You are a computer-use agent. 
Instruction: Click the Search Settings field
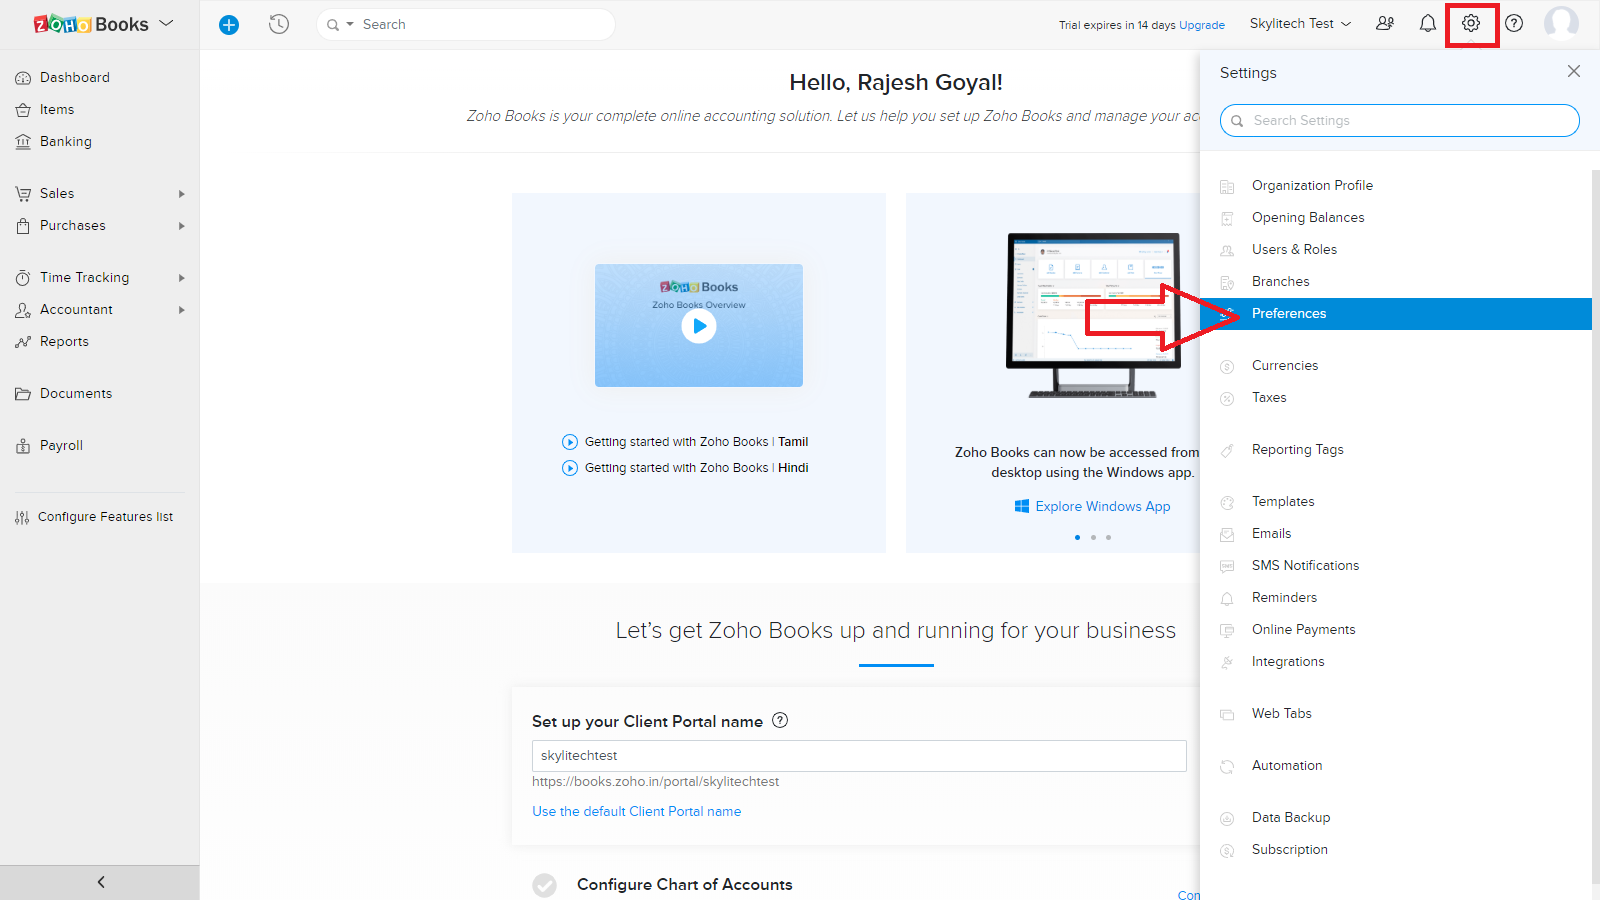(x=1399, y=120)
